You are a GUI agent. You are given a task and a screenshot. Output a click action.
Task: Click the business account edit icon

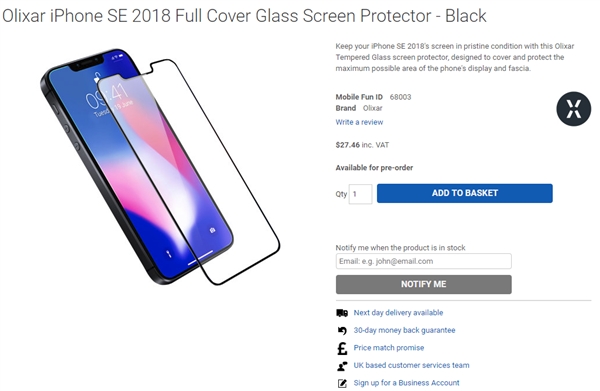click(342, 383)
